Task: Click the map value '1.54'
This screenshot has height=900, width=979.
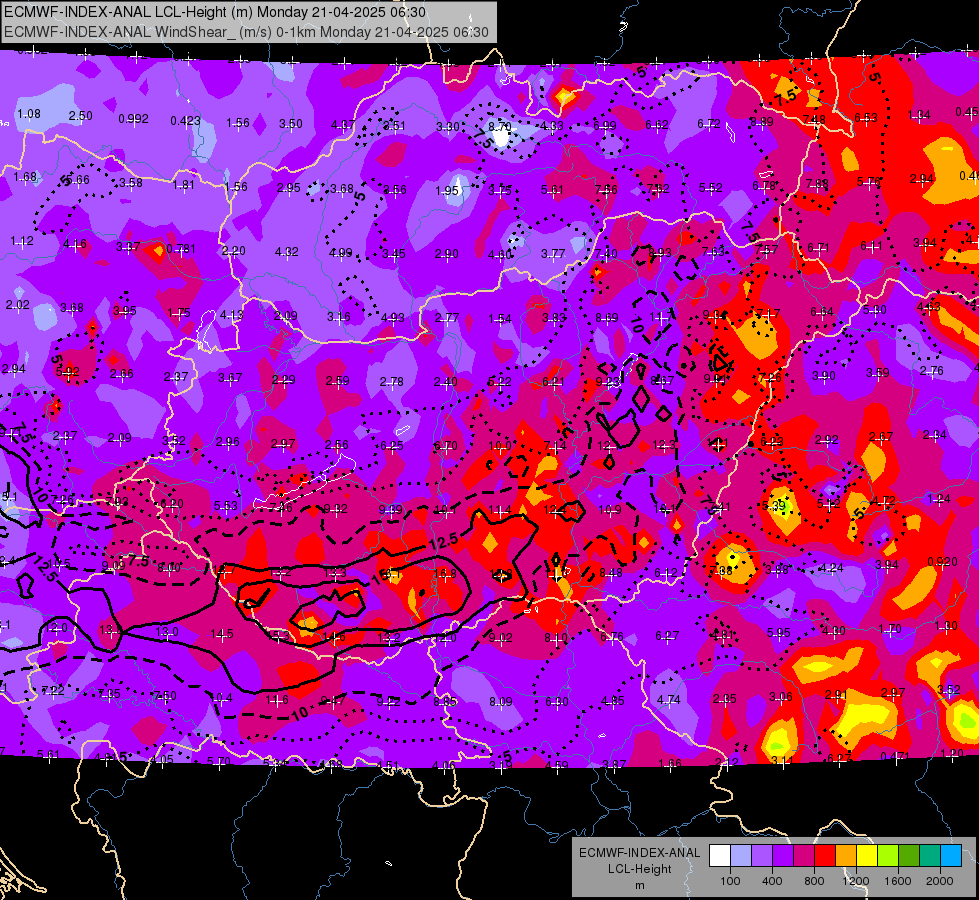Action: coord(500,319)
